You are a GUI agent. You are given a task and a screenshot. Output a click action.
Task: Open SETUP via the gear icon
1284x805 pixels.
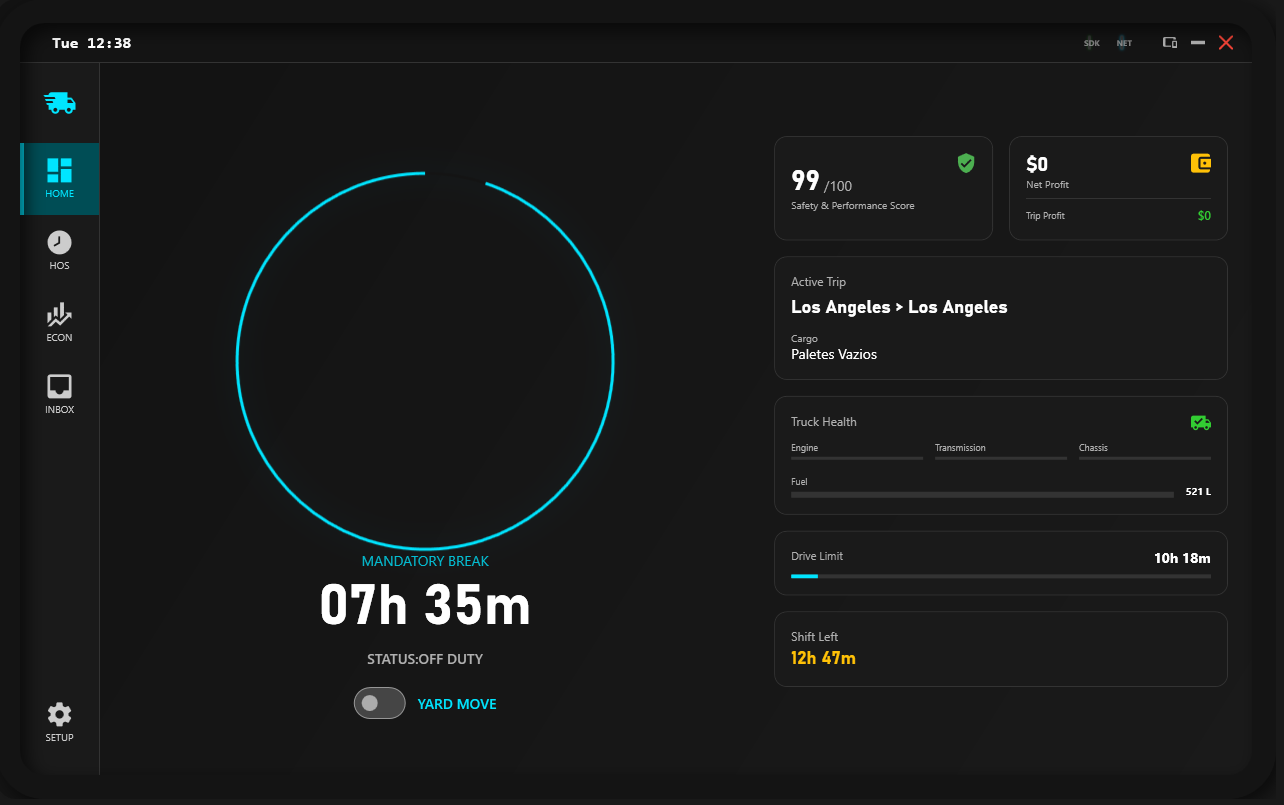pos(60,722)
